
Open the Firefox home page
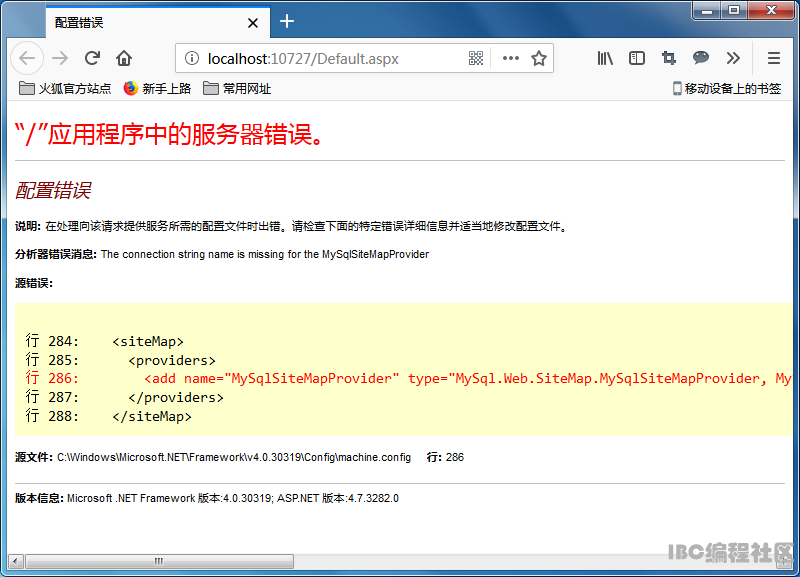(124, 58)
